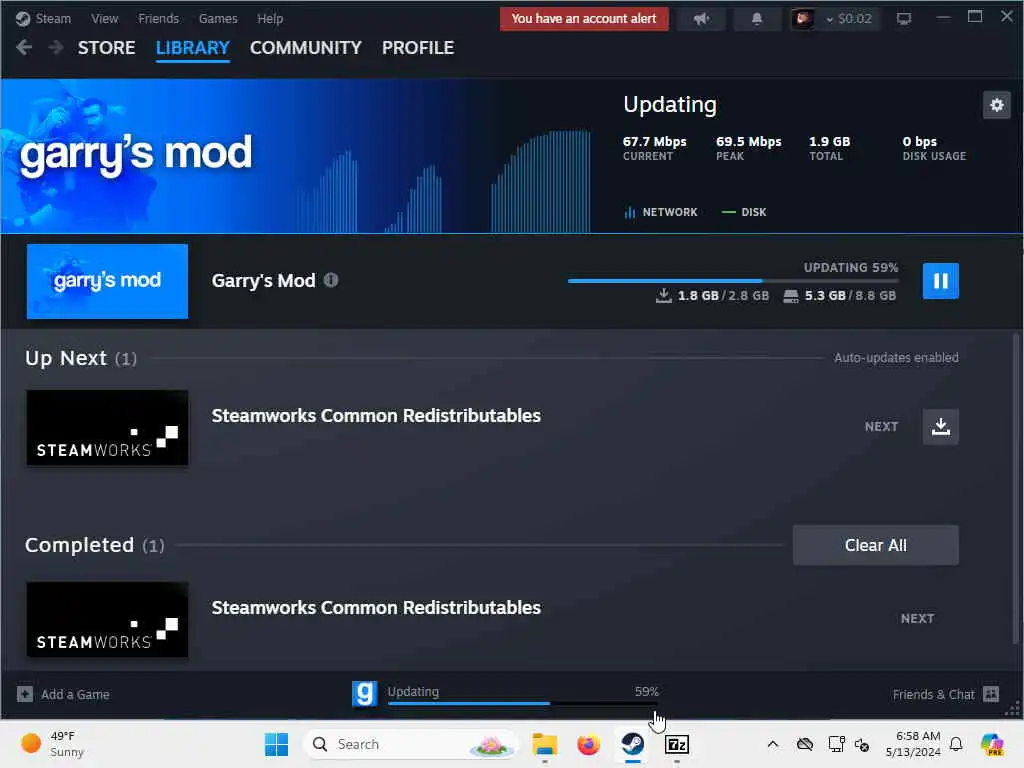Click the taskbar clock showing 6:58 AM
1024x768 pixels.
(x=913, y=744)
